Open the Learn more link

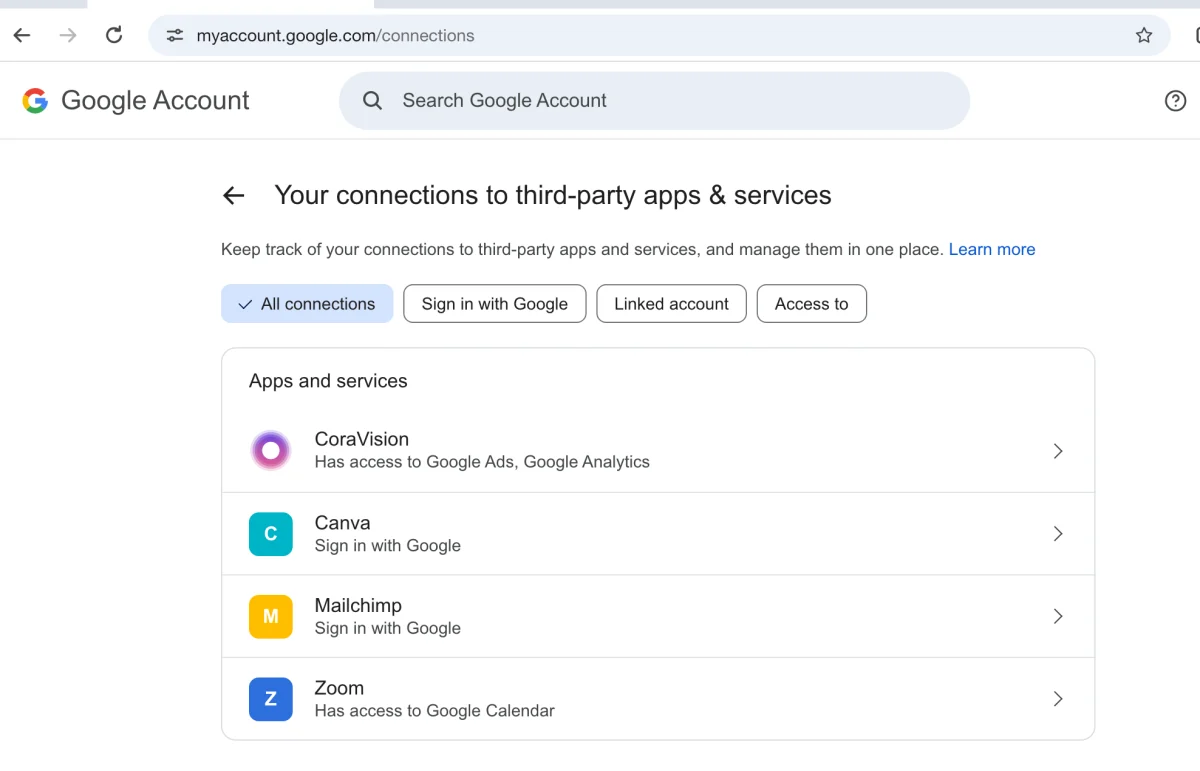click(992, 249)
